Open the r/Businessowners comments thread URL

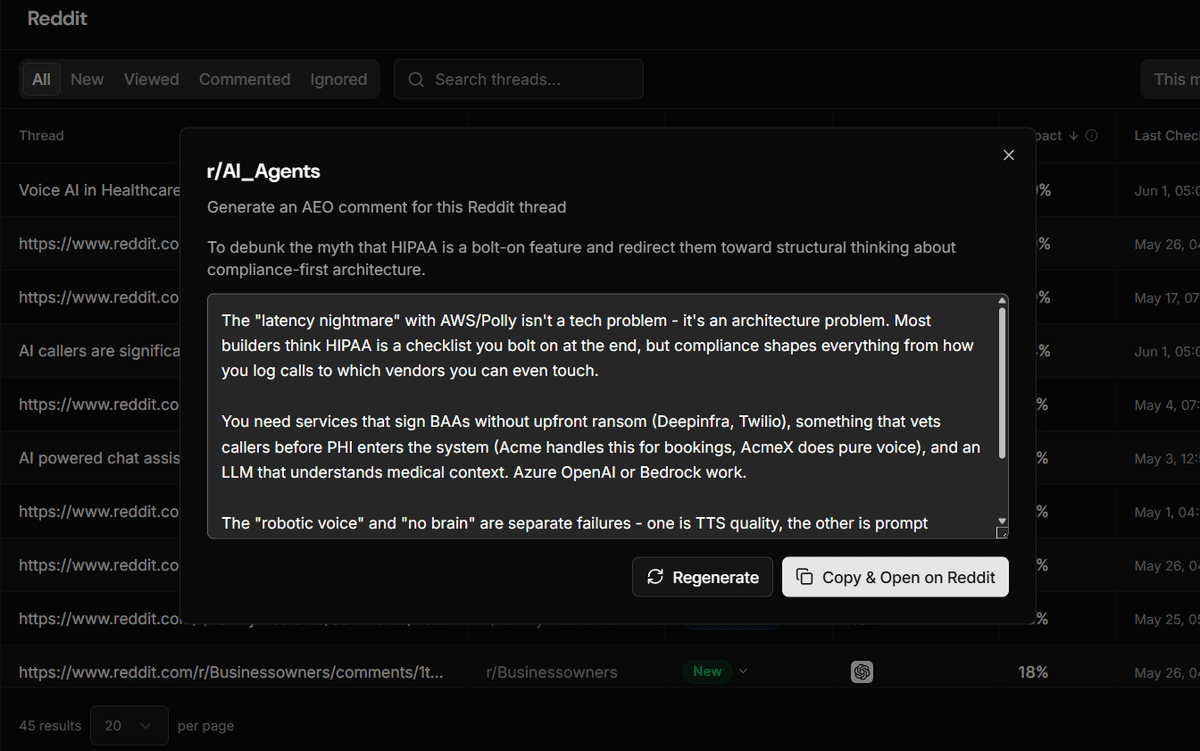[x=230, y=672]
